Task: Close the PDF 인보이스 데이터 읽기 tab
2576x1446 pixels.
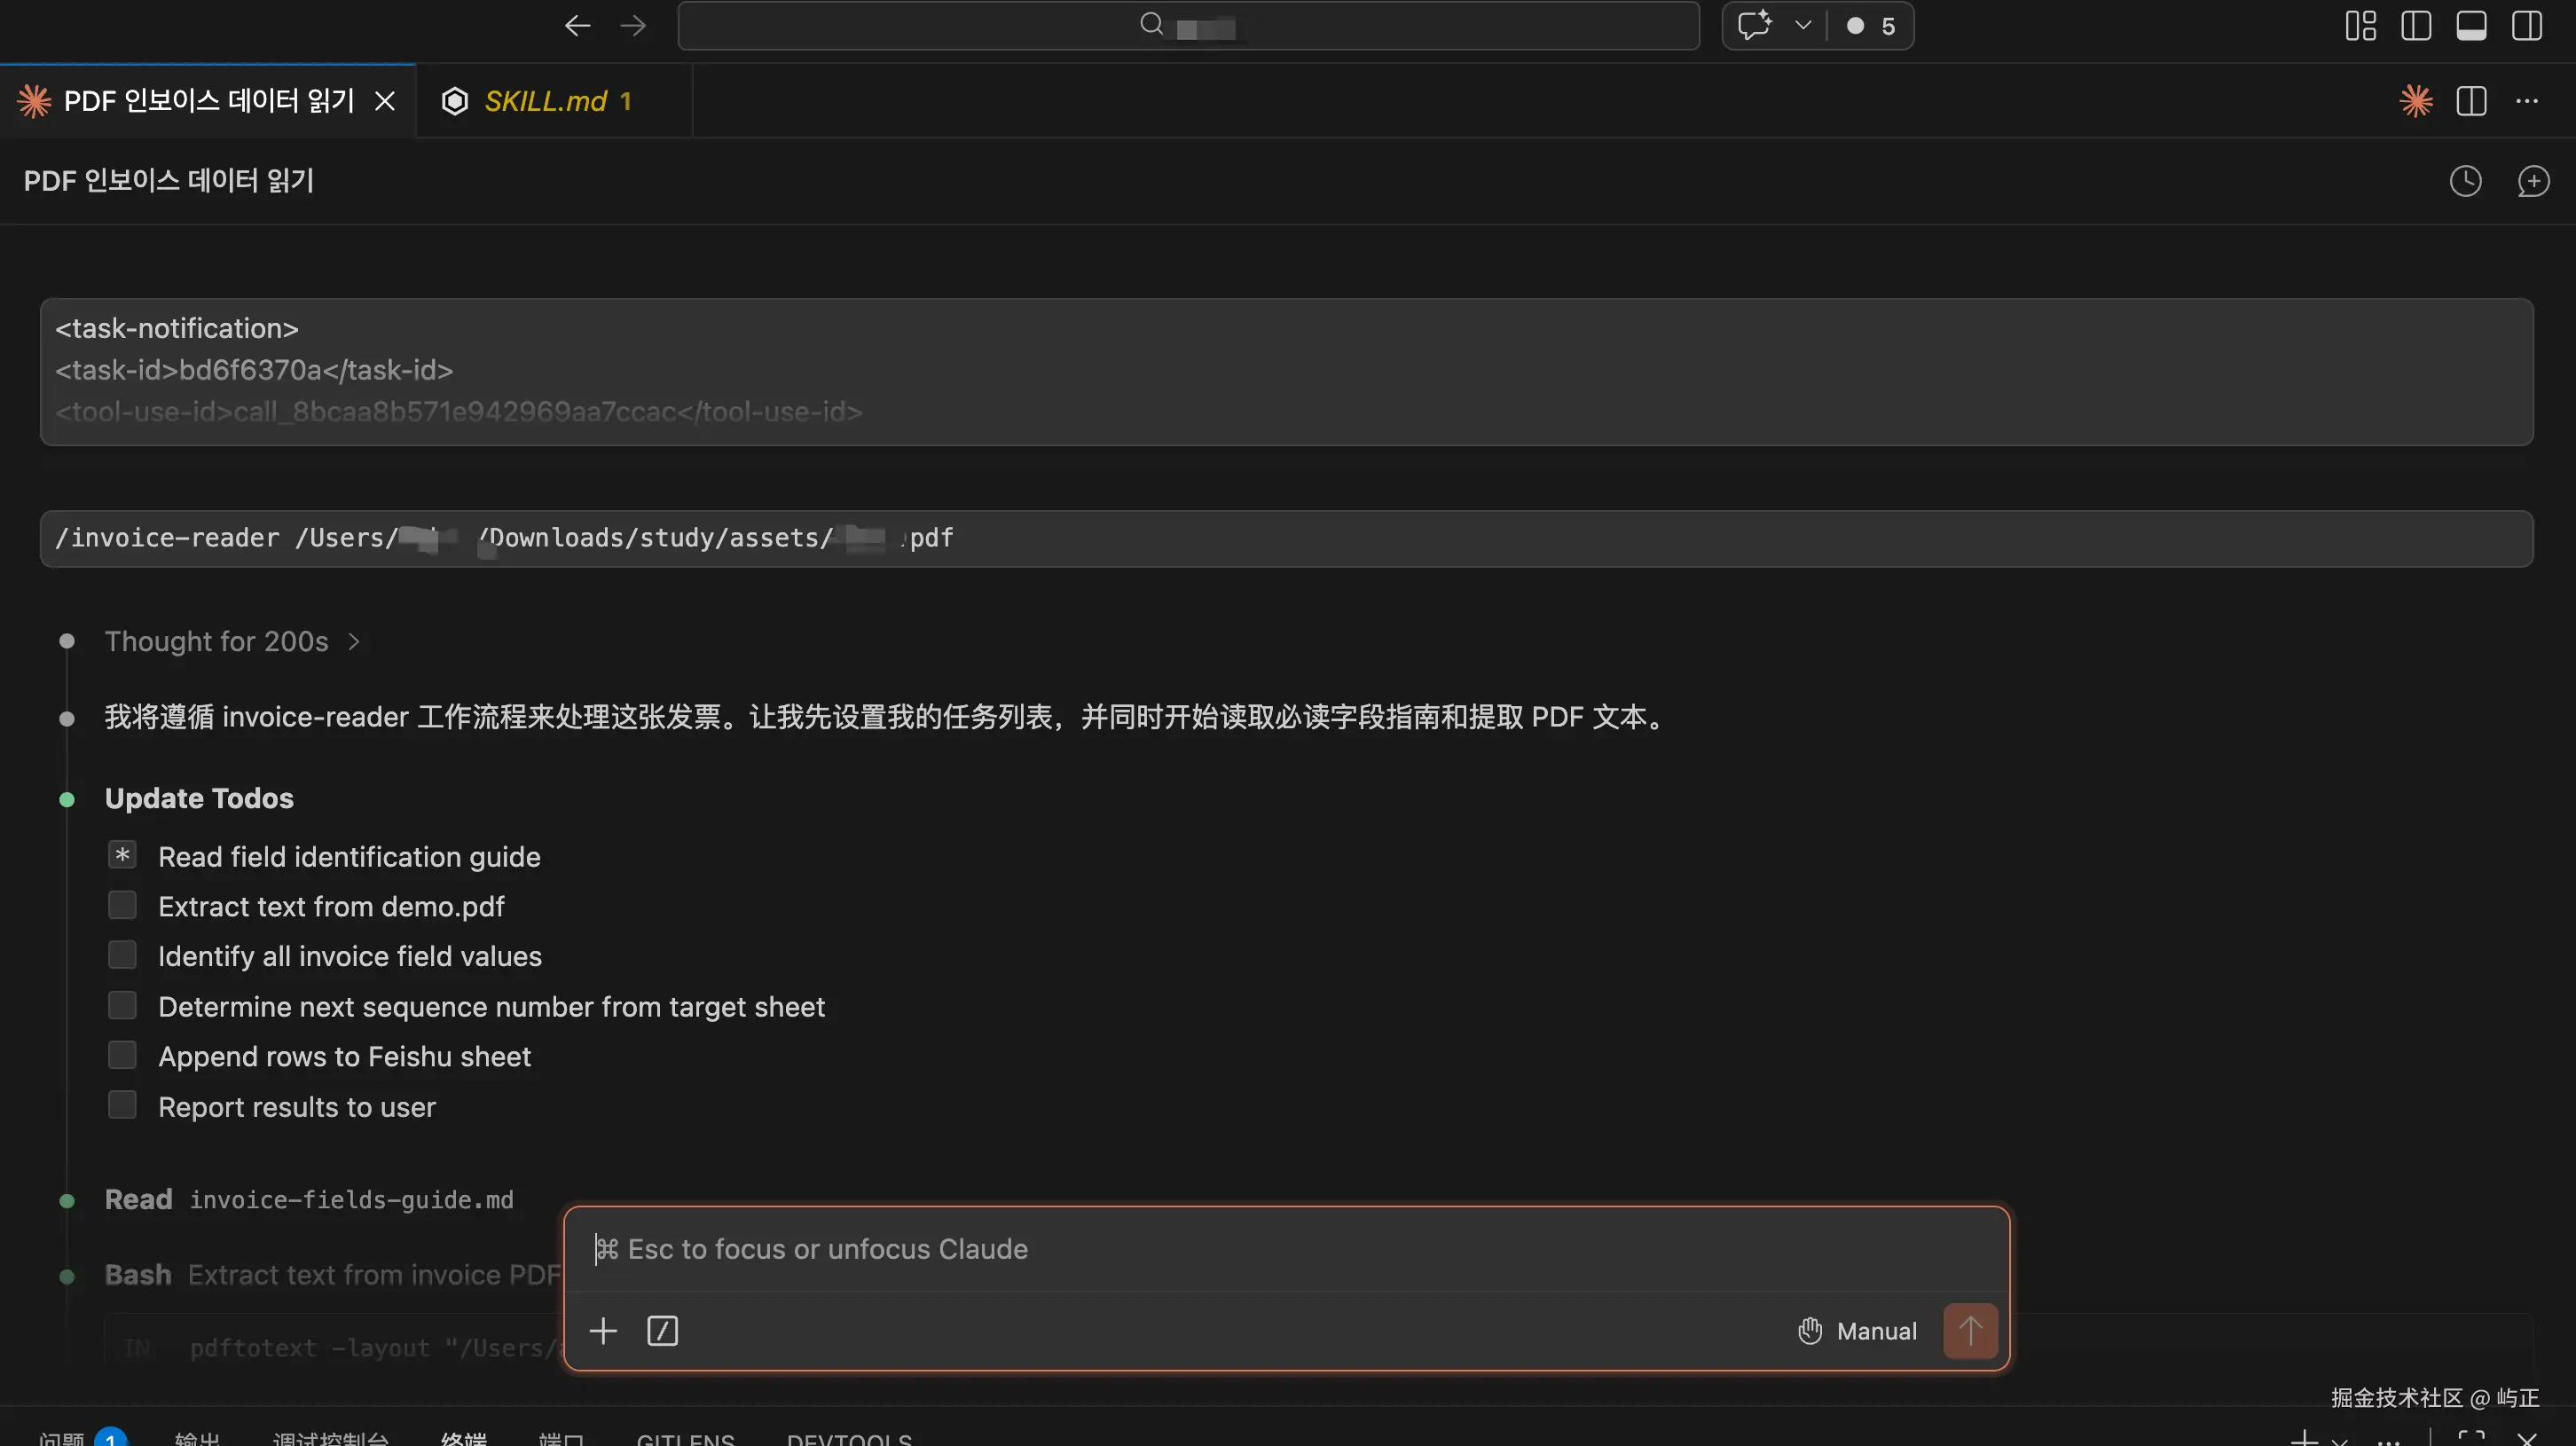Action: [x=385, y=101]
